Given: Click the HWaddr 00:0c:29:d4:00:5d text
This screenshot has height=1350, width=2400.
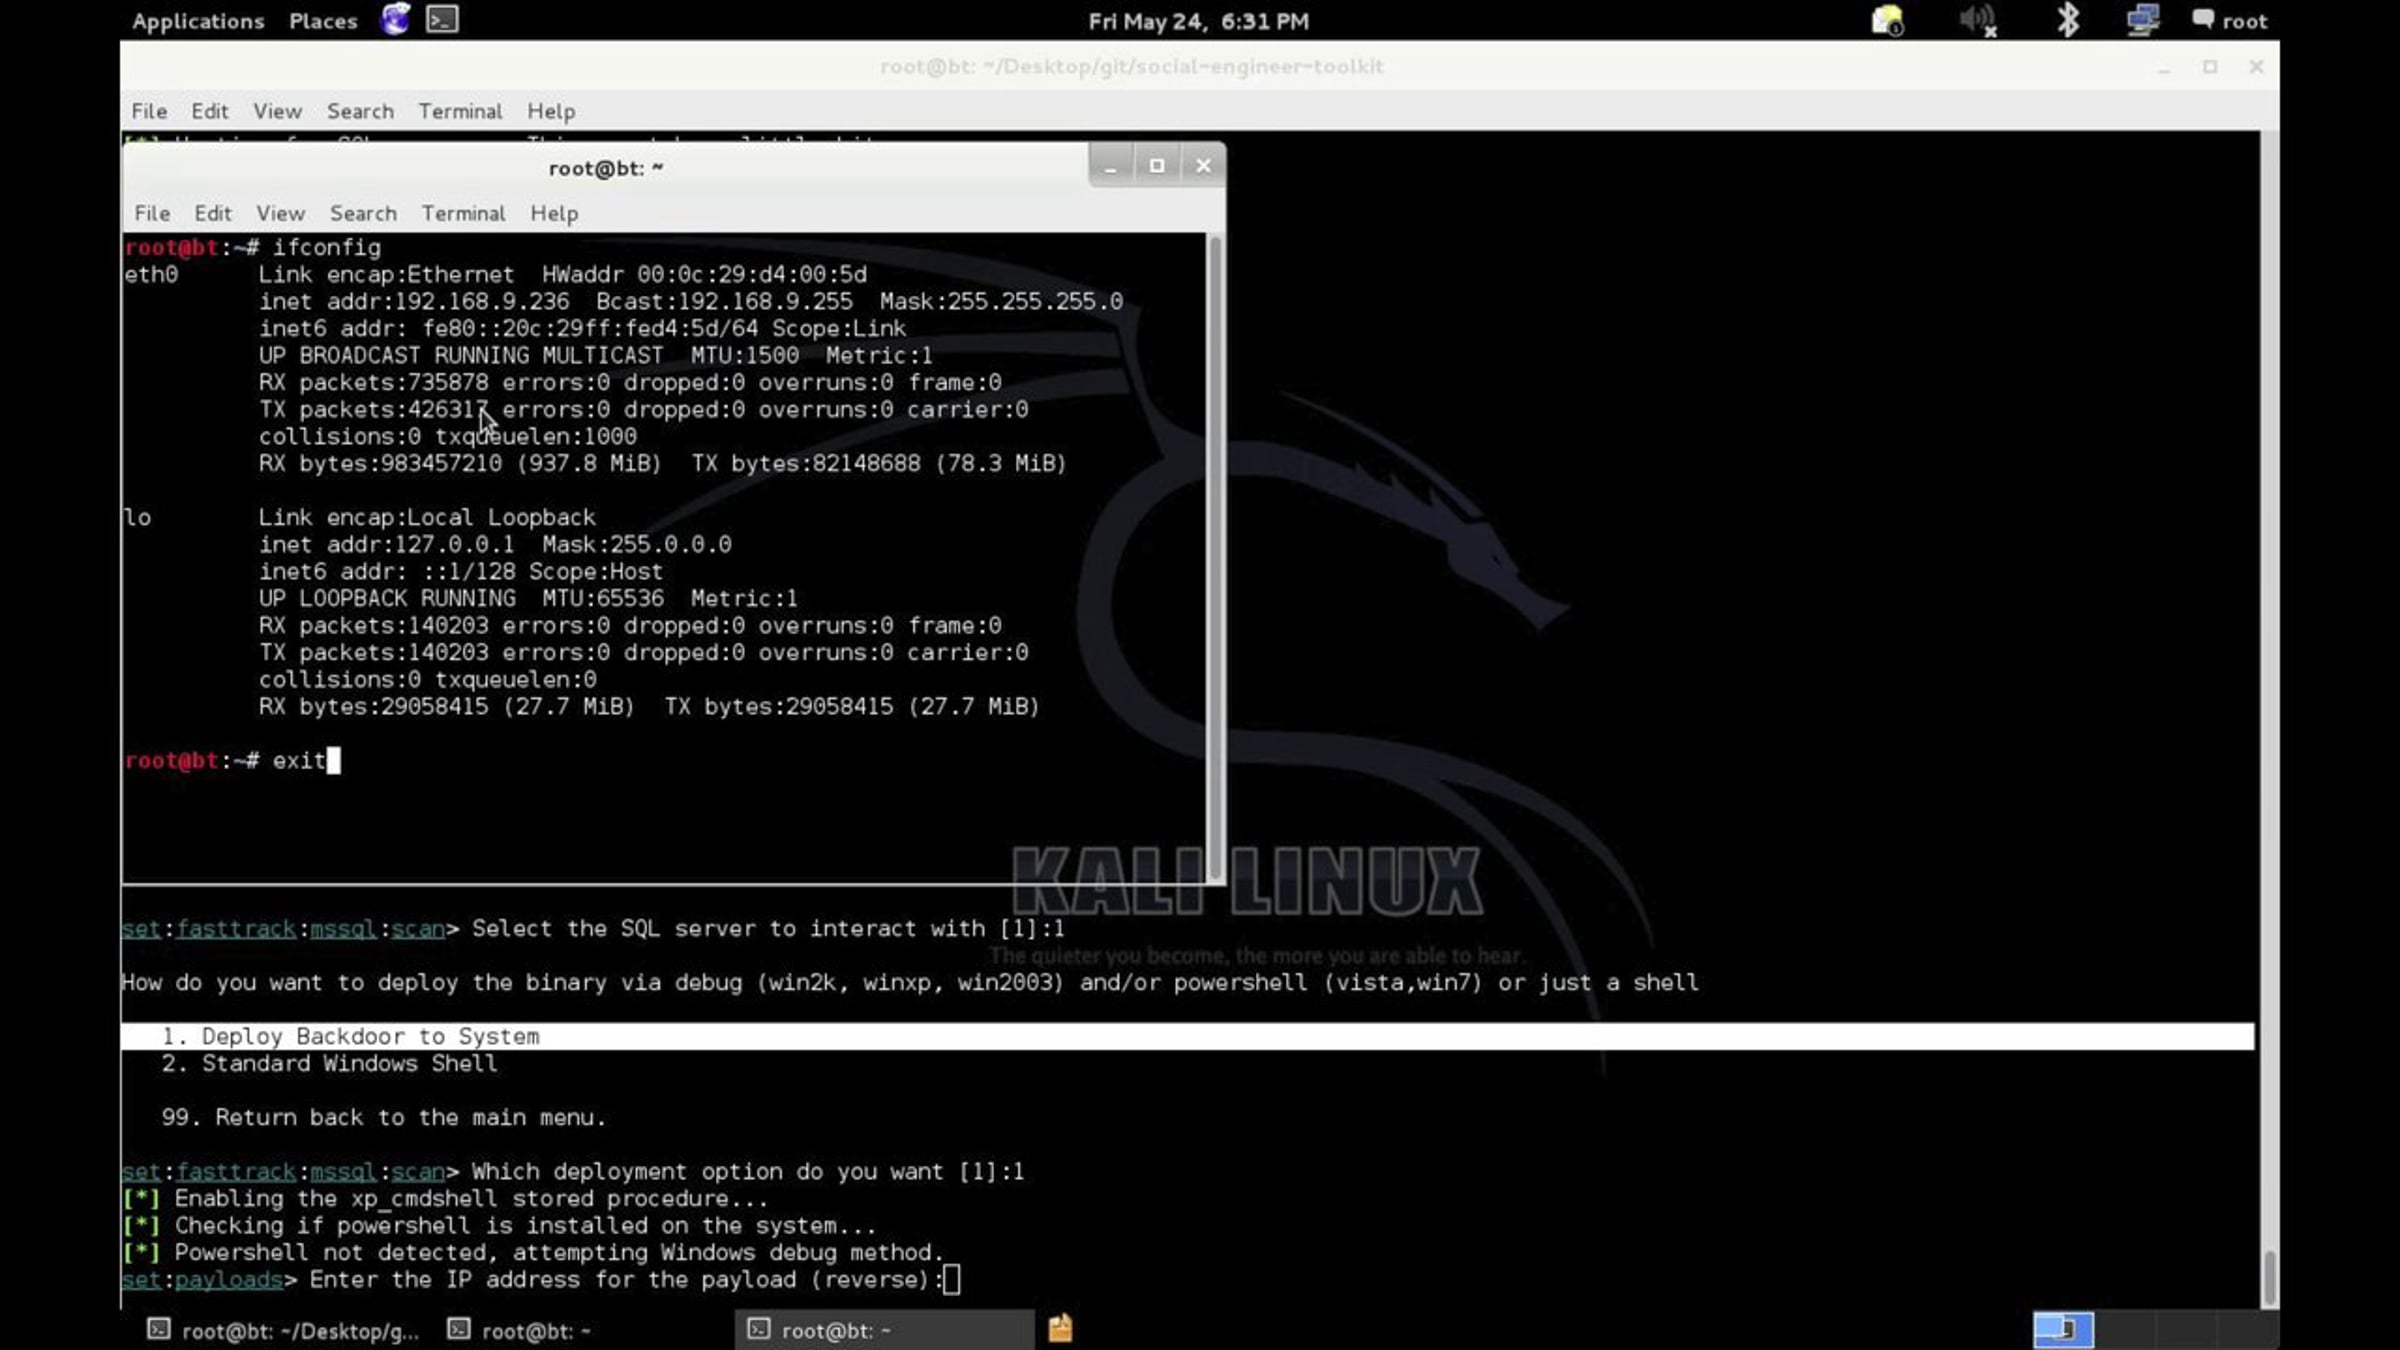Looking at the screenshot, I should [x=705, y=274].
